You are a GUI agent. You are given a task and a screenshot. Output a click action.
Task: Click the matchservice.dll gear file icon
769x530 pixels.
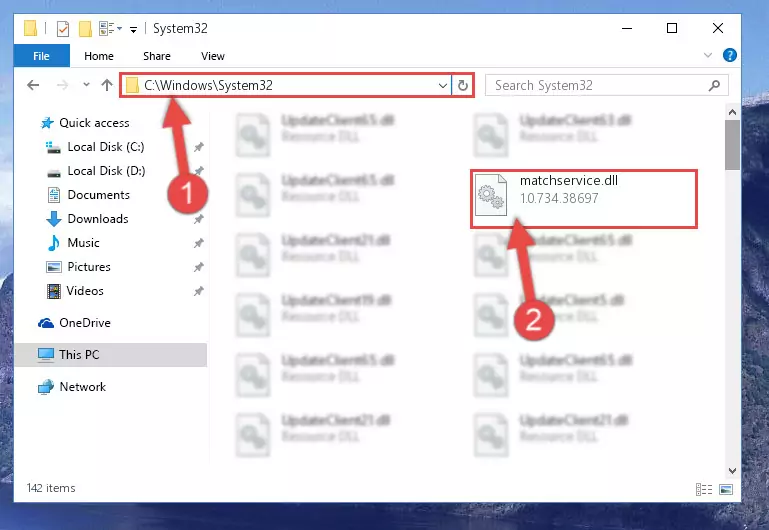[x=491, y=195]
